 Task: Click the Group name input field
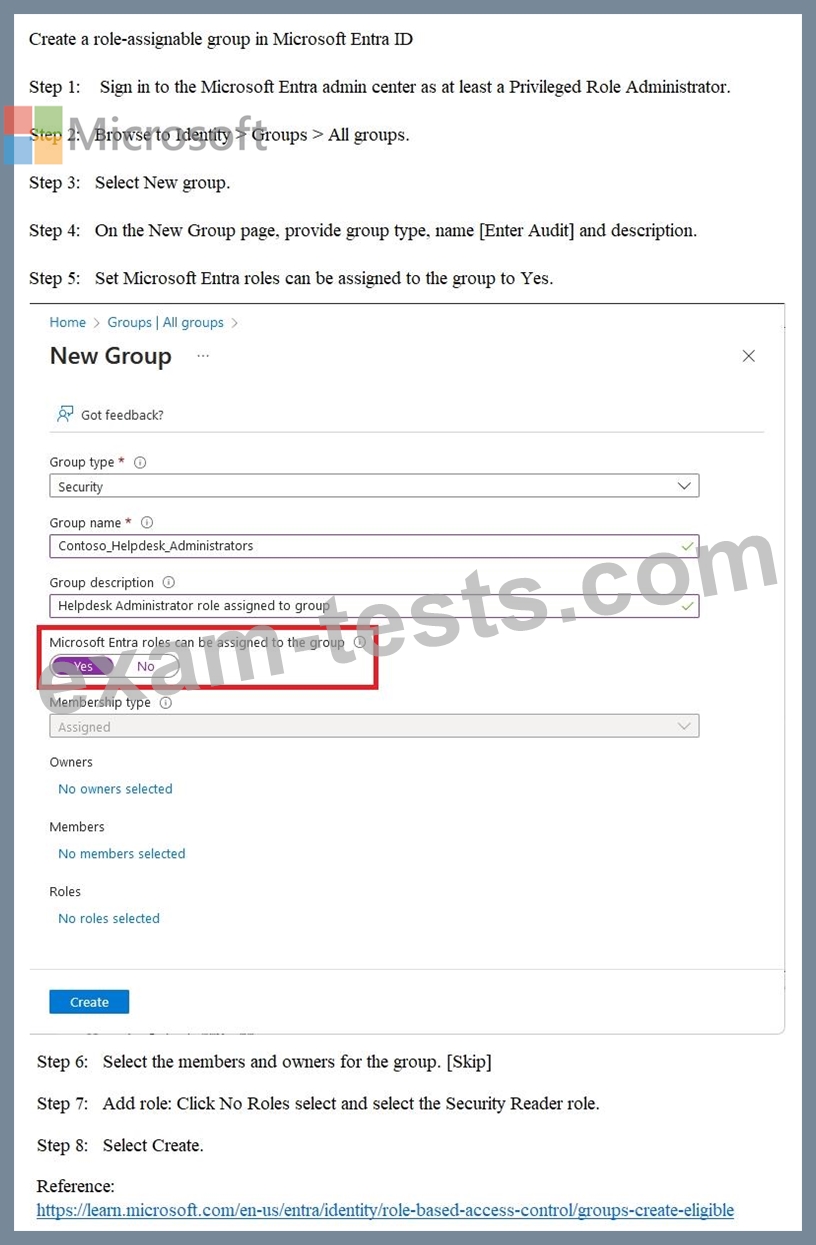(x=360, y=546)
